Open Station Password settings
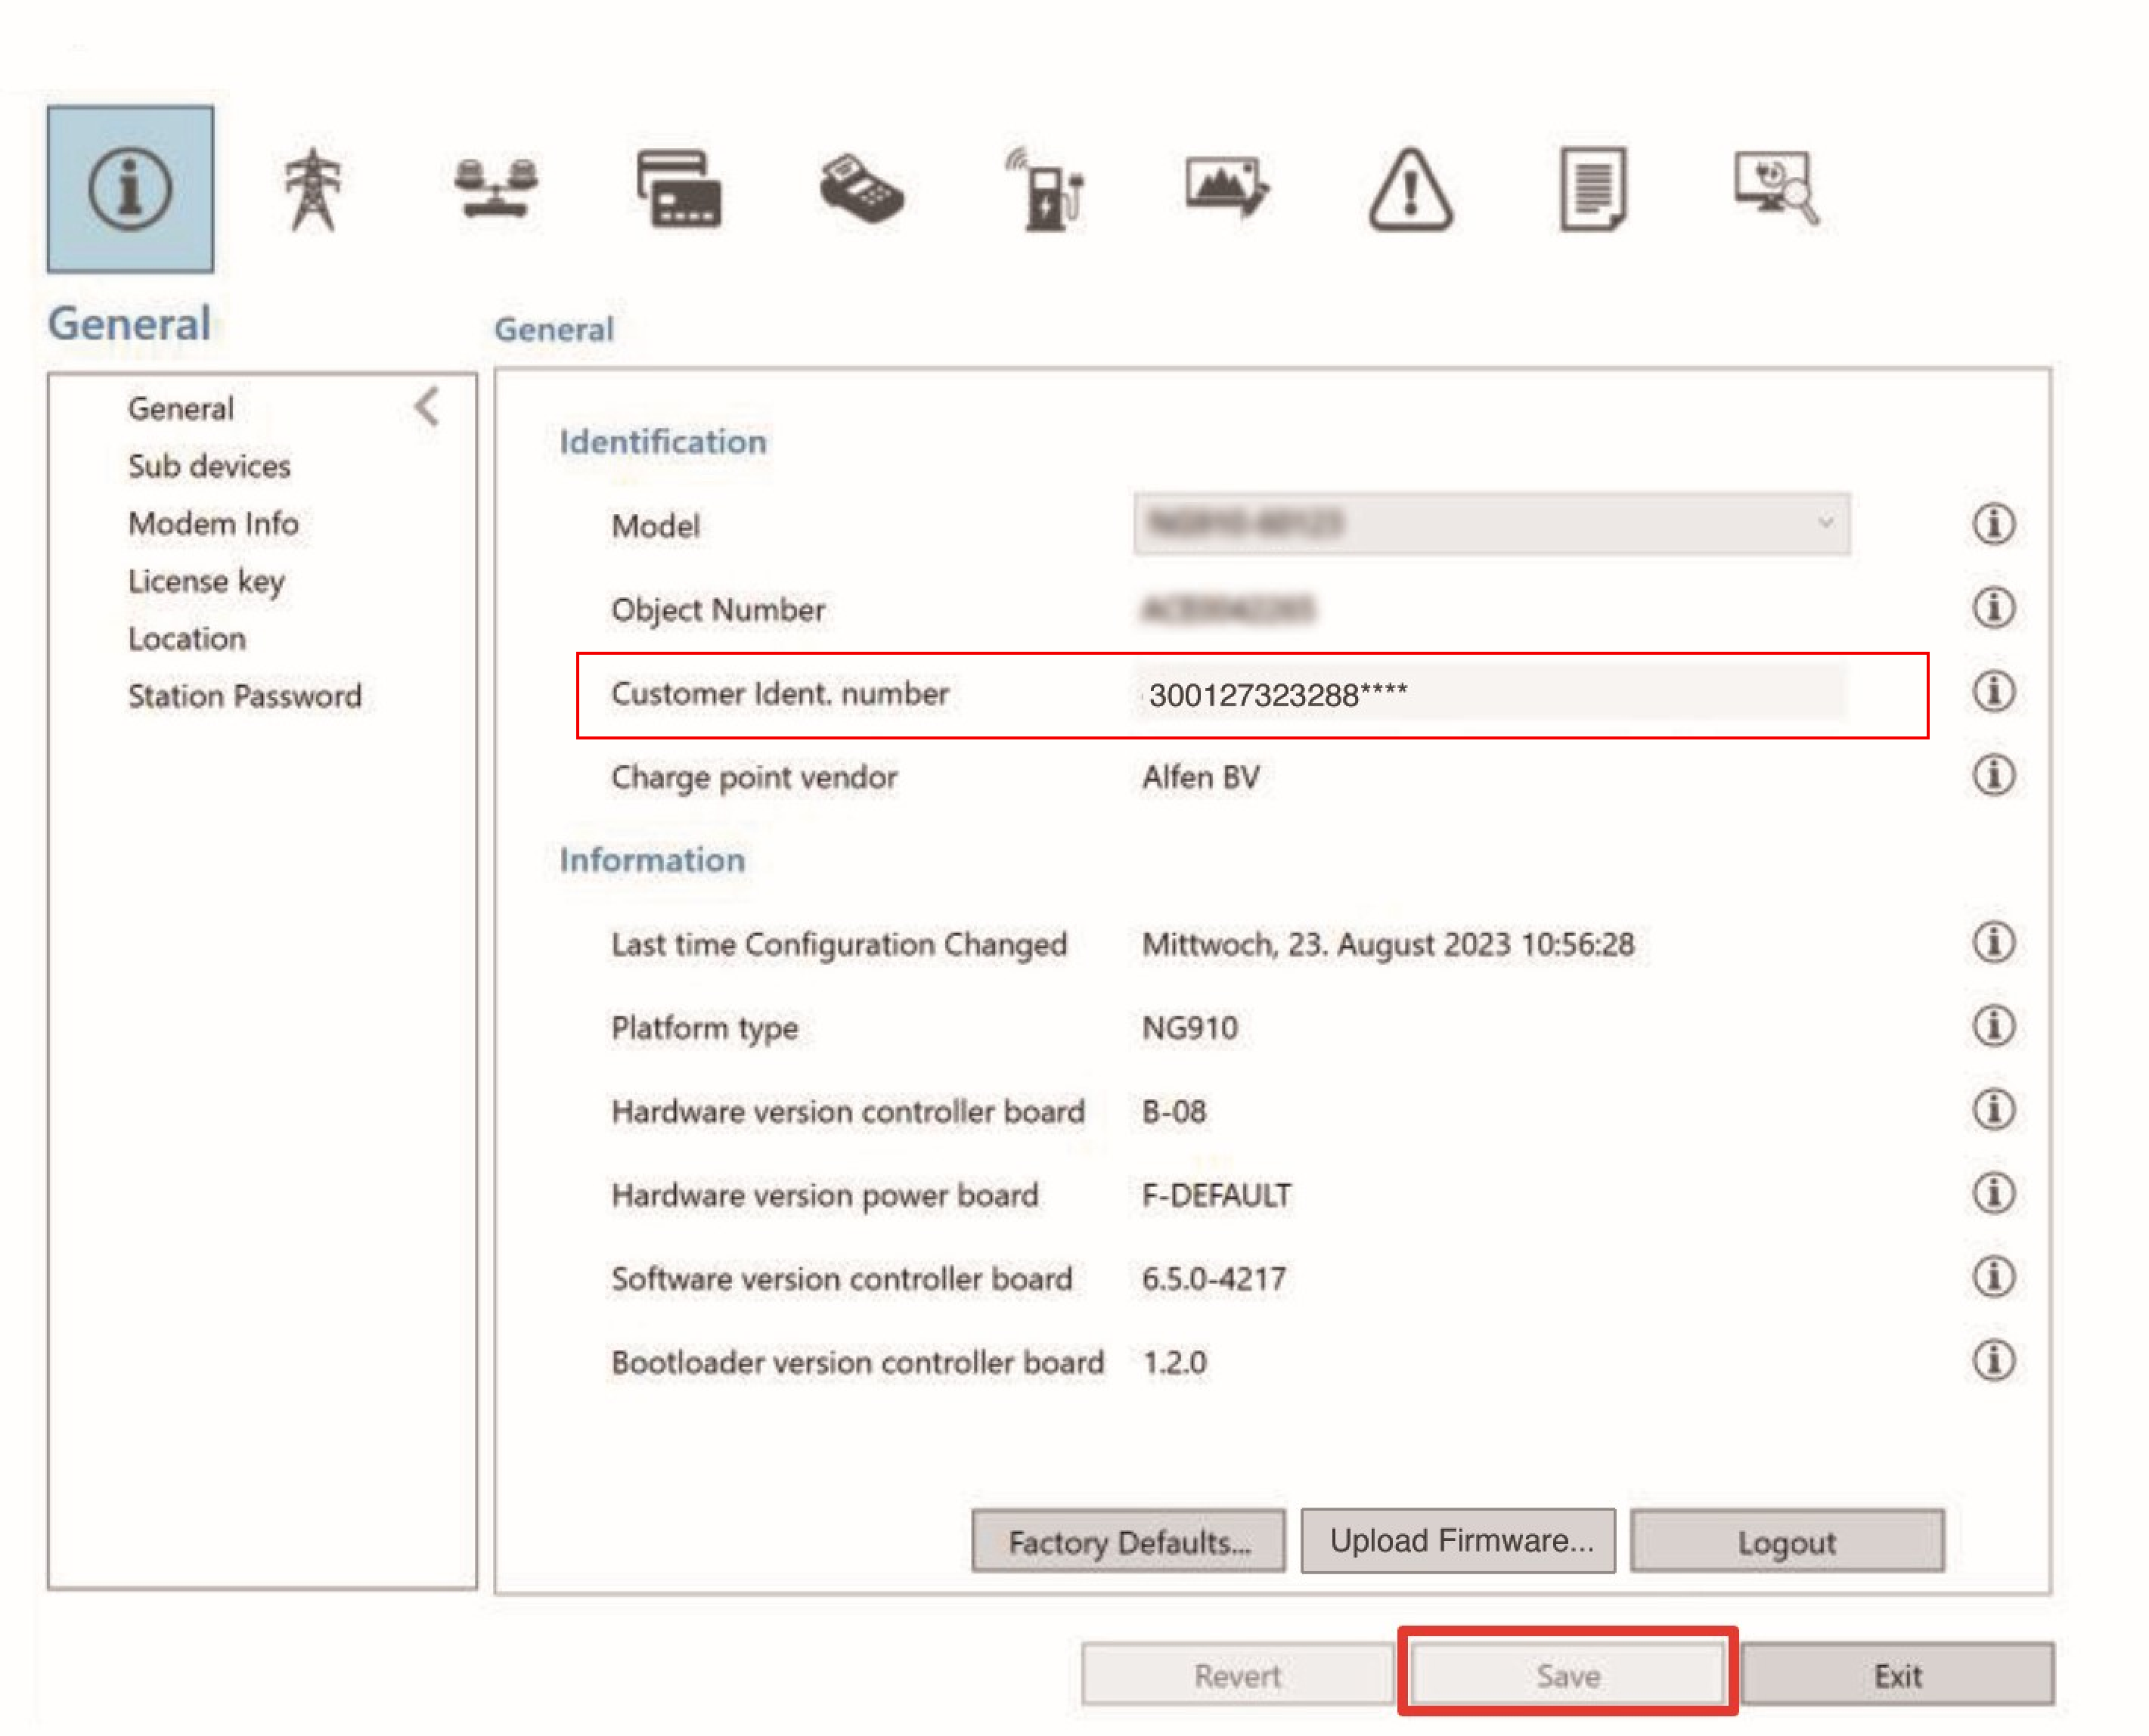 (x=244, y=696)
